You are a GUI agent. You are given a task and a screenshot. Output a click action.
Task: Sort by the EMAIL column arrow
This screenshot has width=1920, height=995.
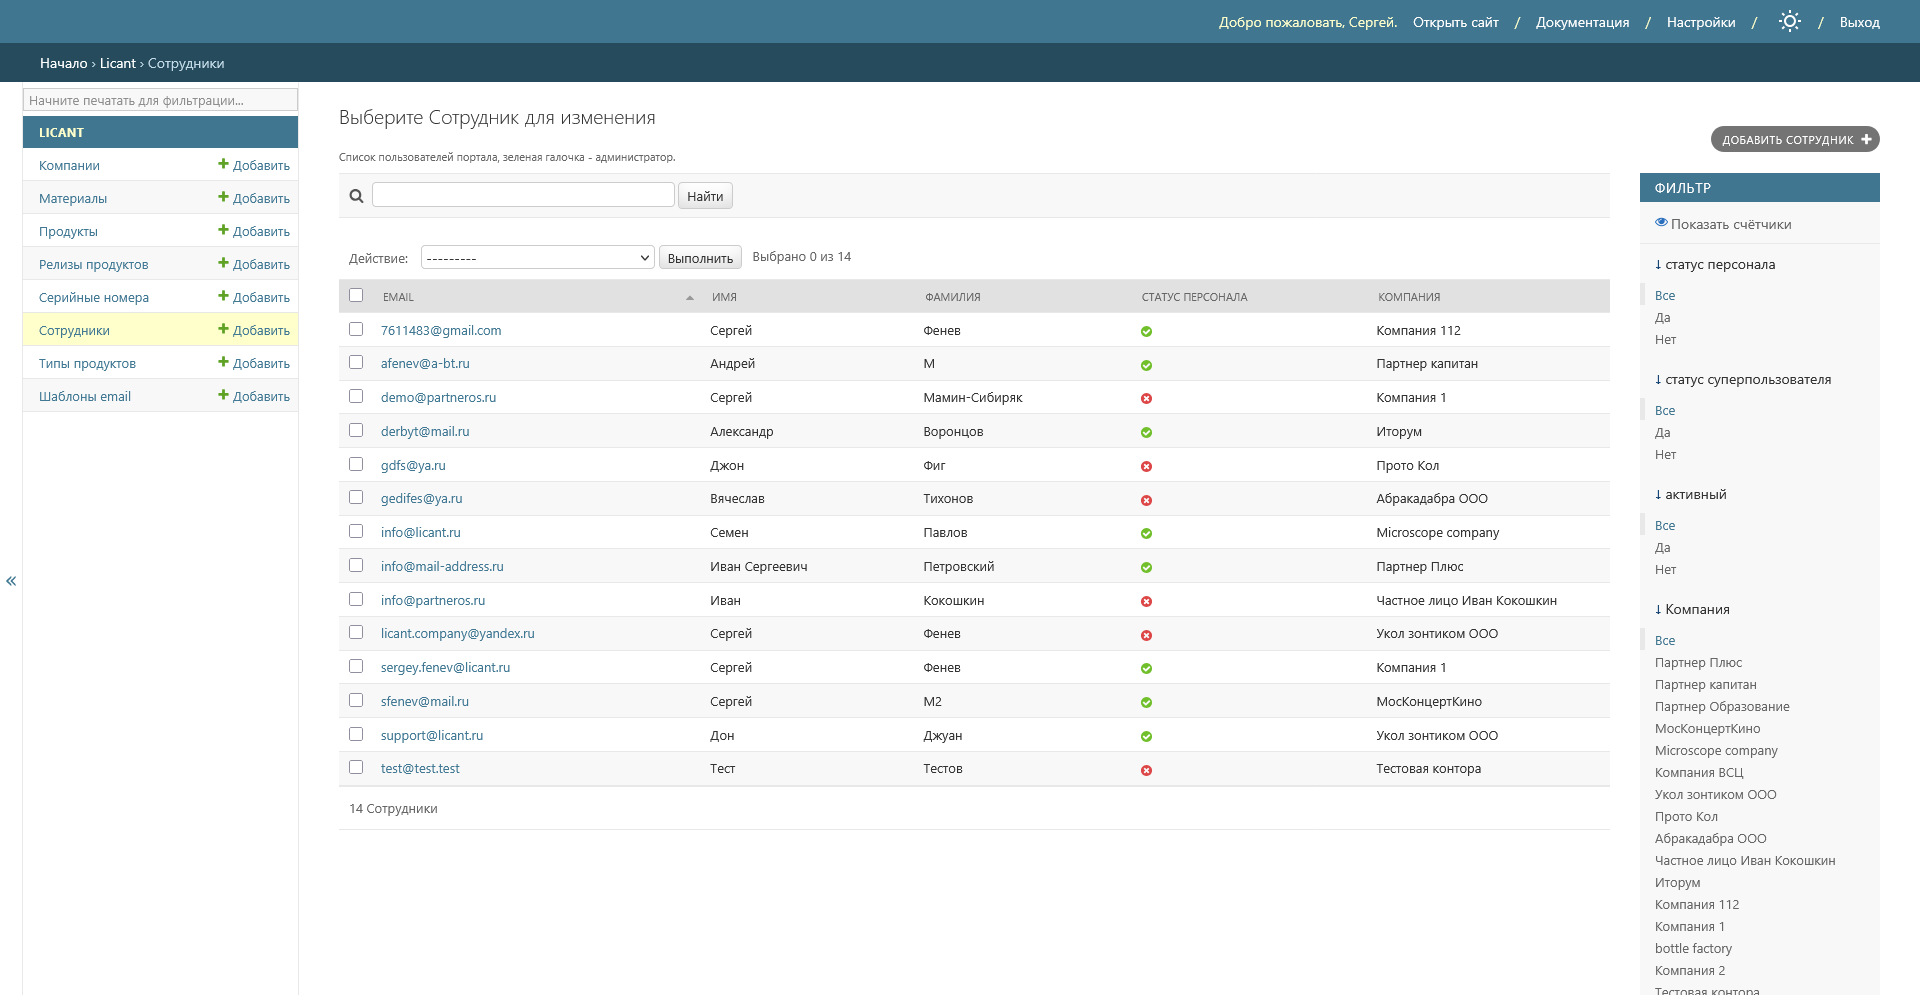[x=689, y=297]
